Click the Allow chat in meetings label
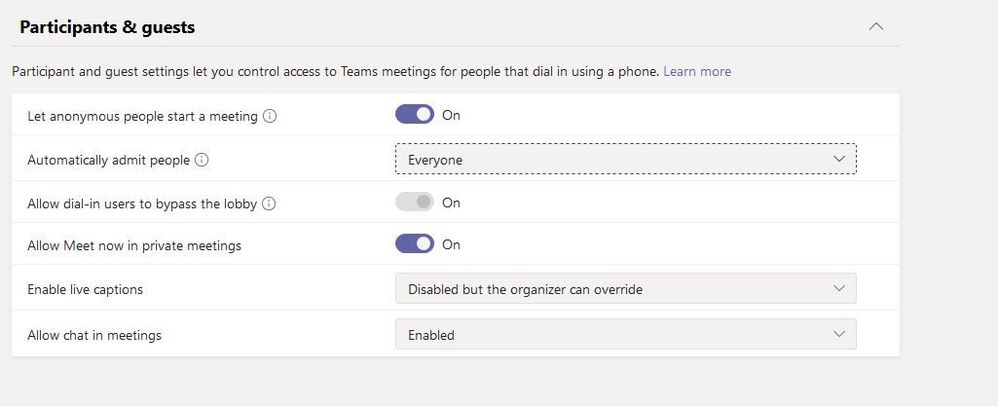 pos(94,336)
